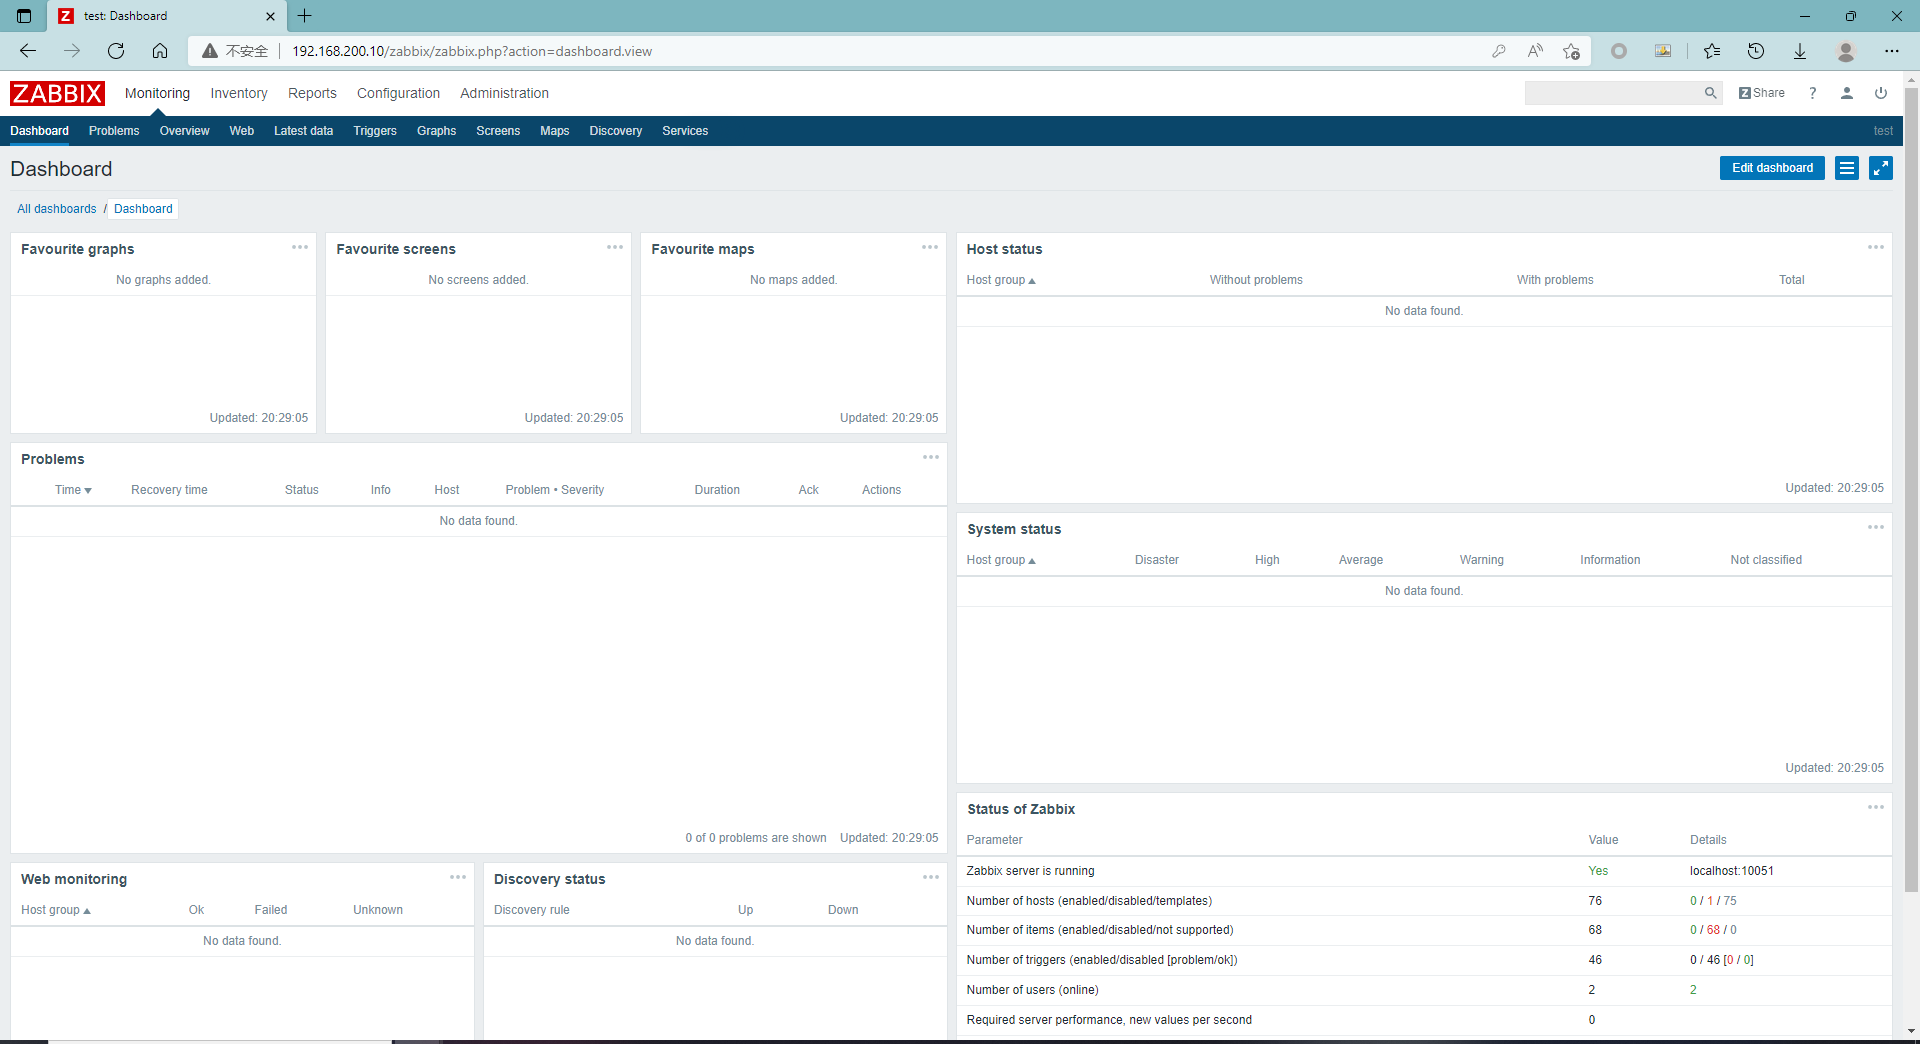Open Host status widget menu dots
This screenshot has width=1920, height=1044.
click(x=1876, y=247)
